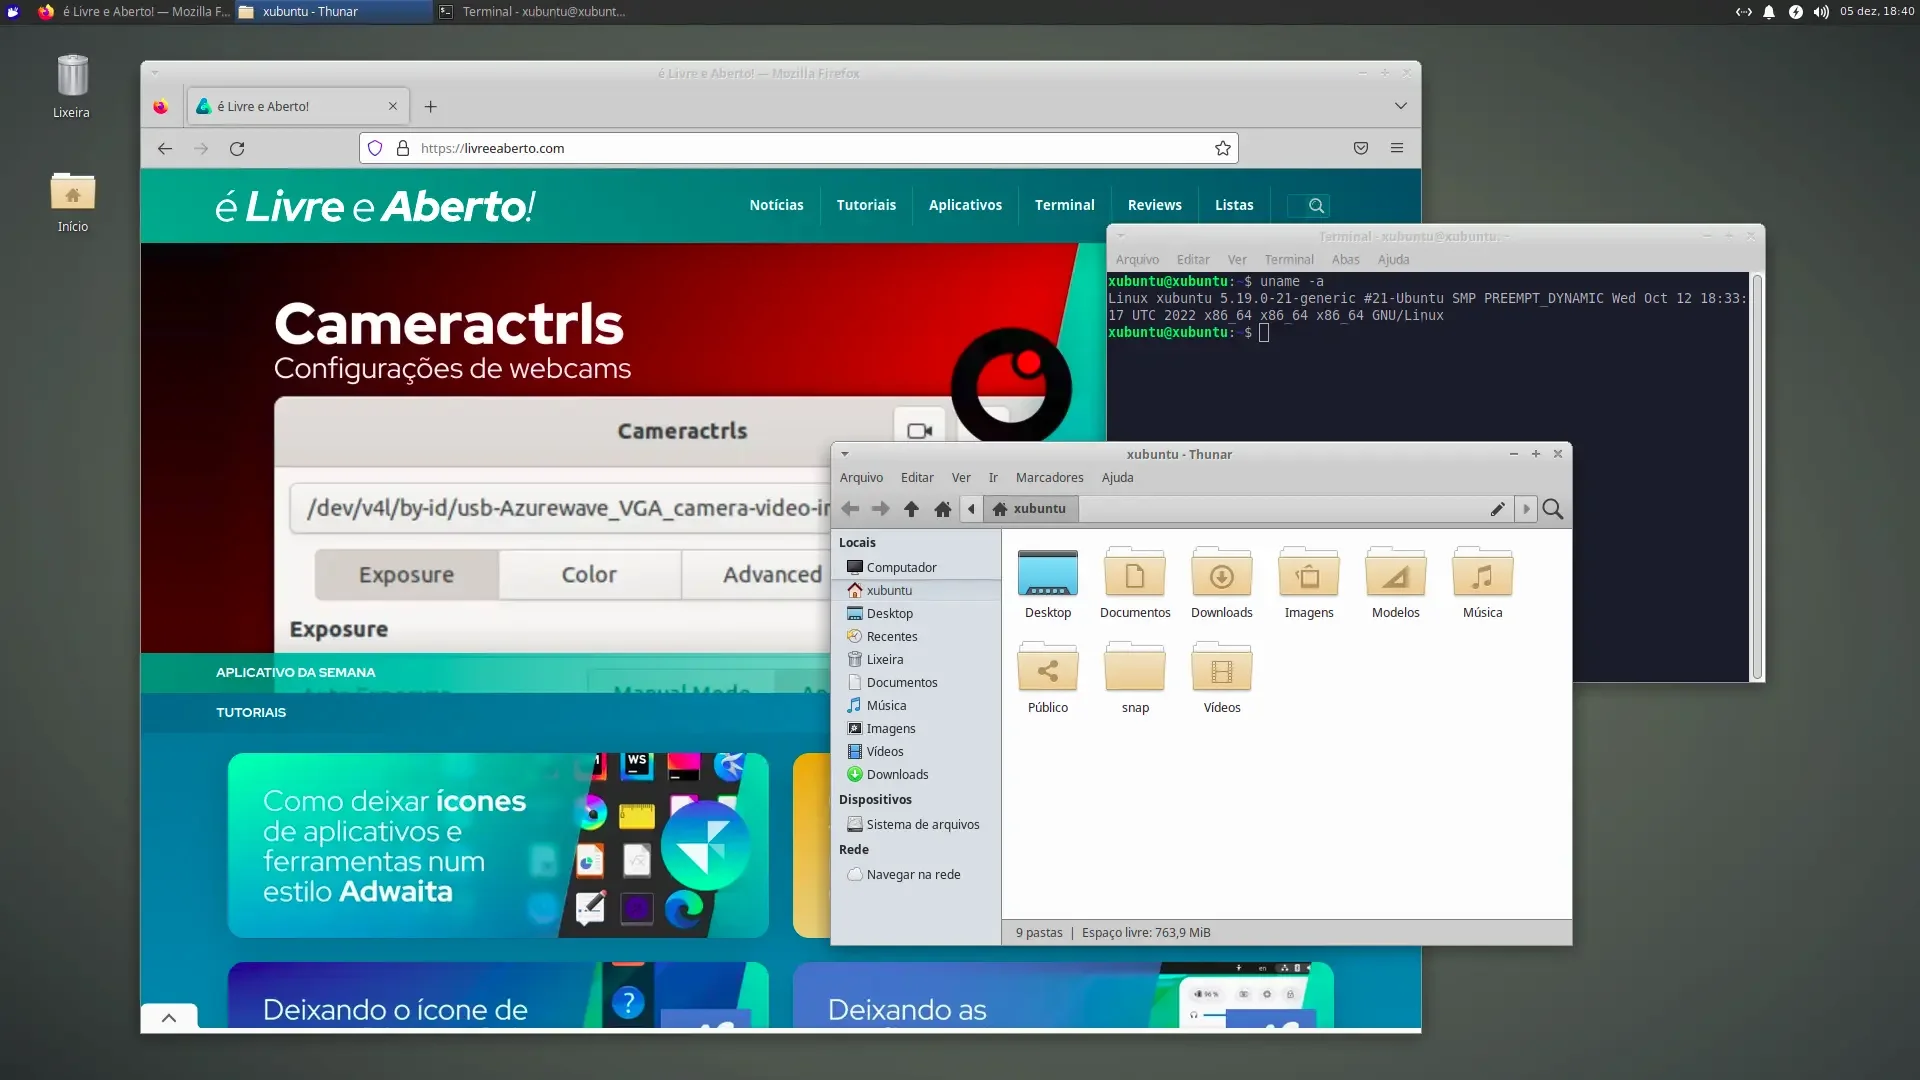Select the Público folder icon in Thunar
Image resolution: width=1920 pixels, height=1080 pixels.
coord(1047,668)
